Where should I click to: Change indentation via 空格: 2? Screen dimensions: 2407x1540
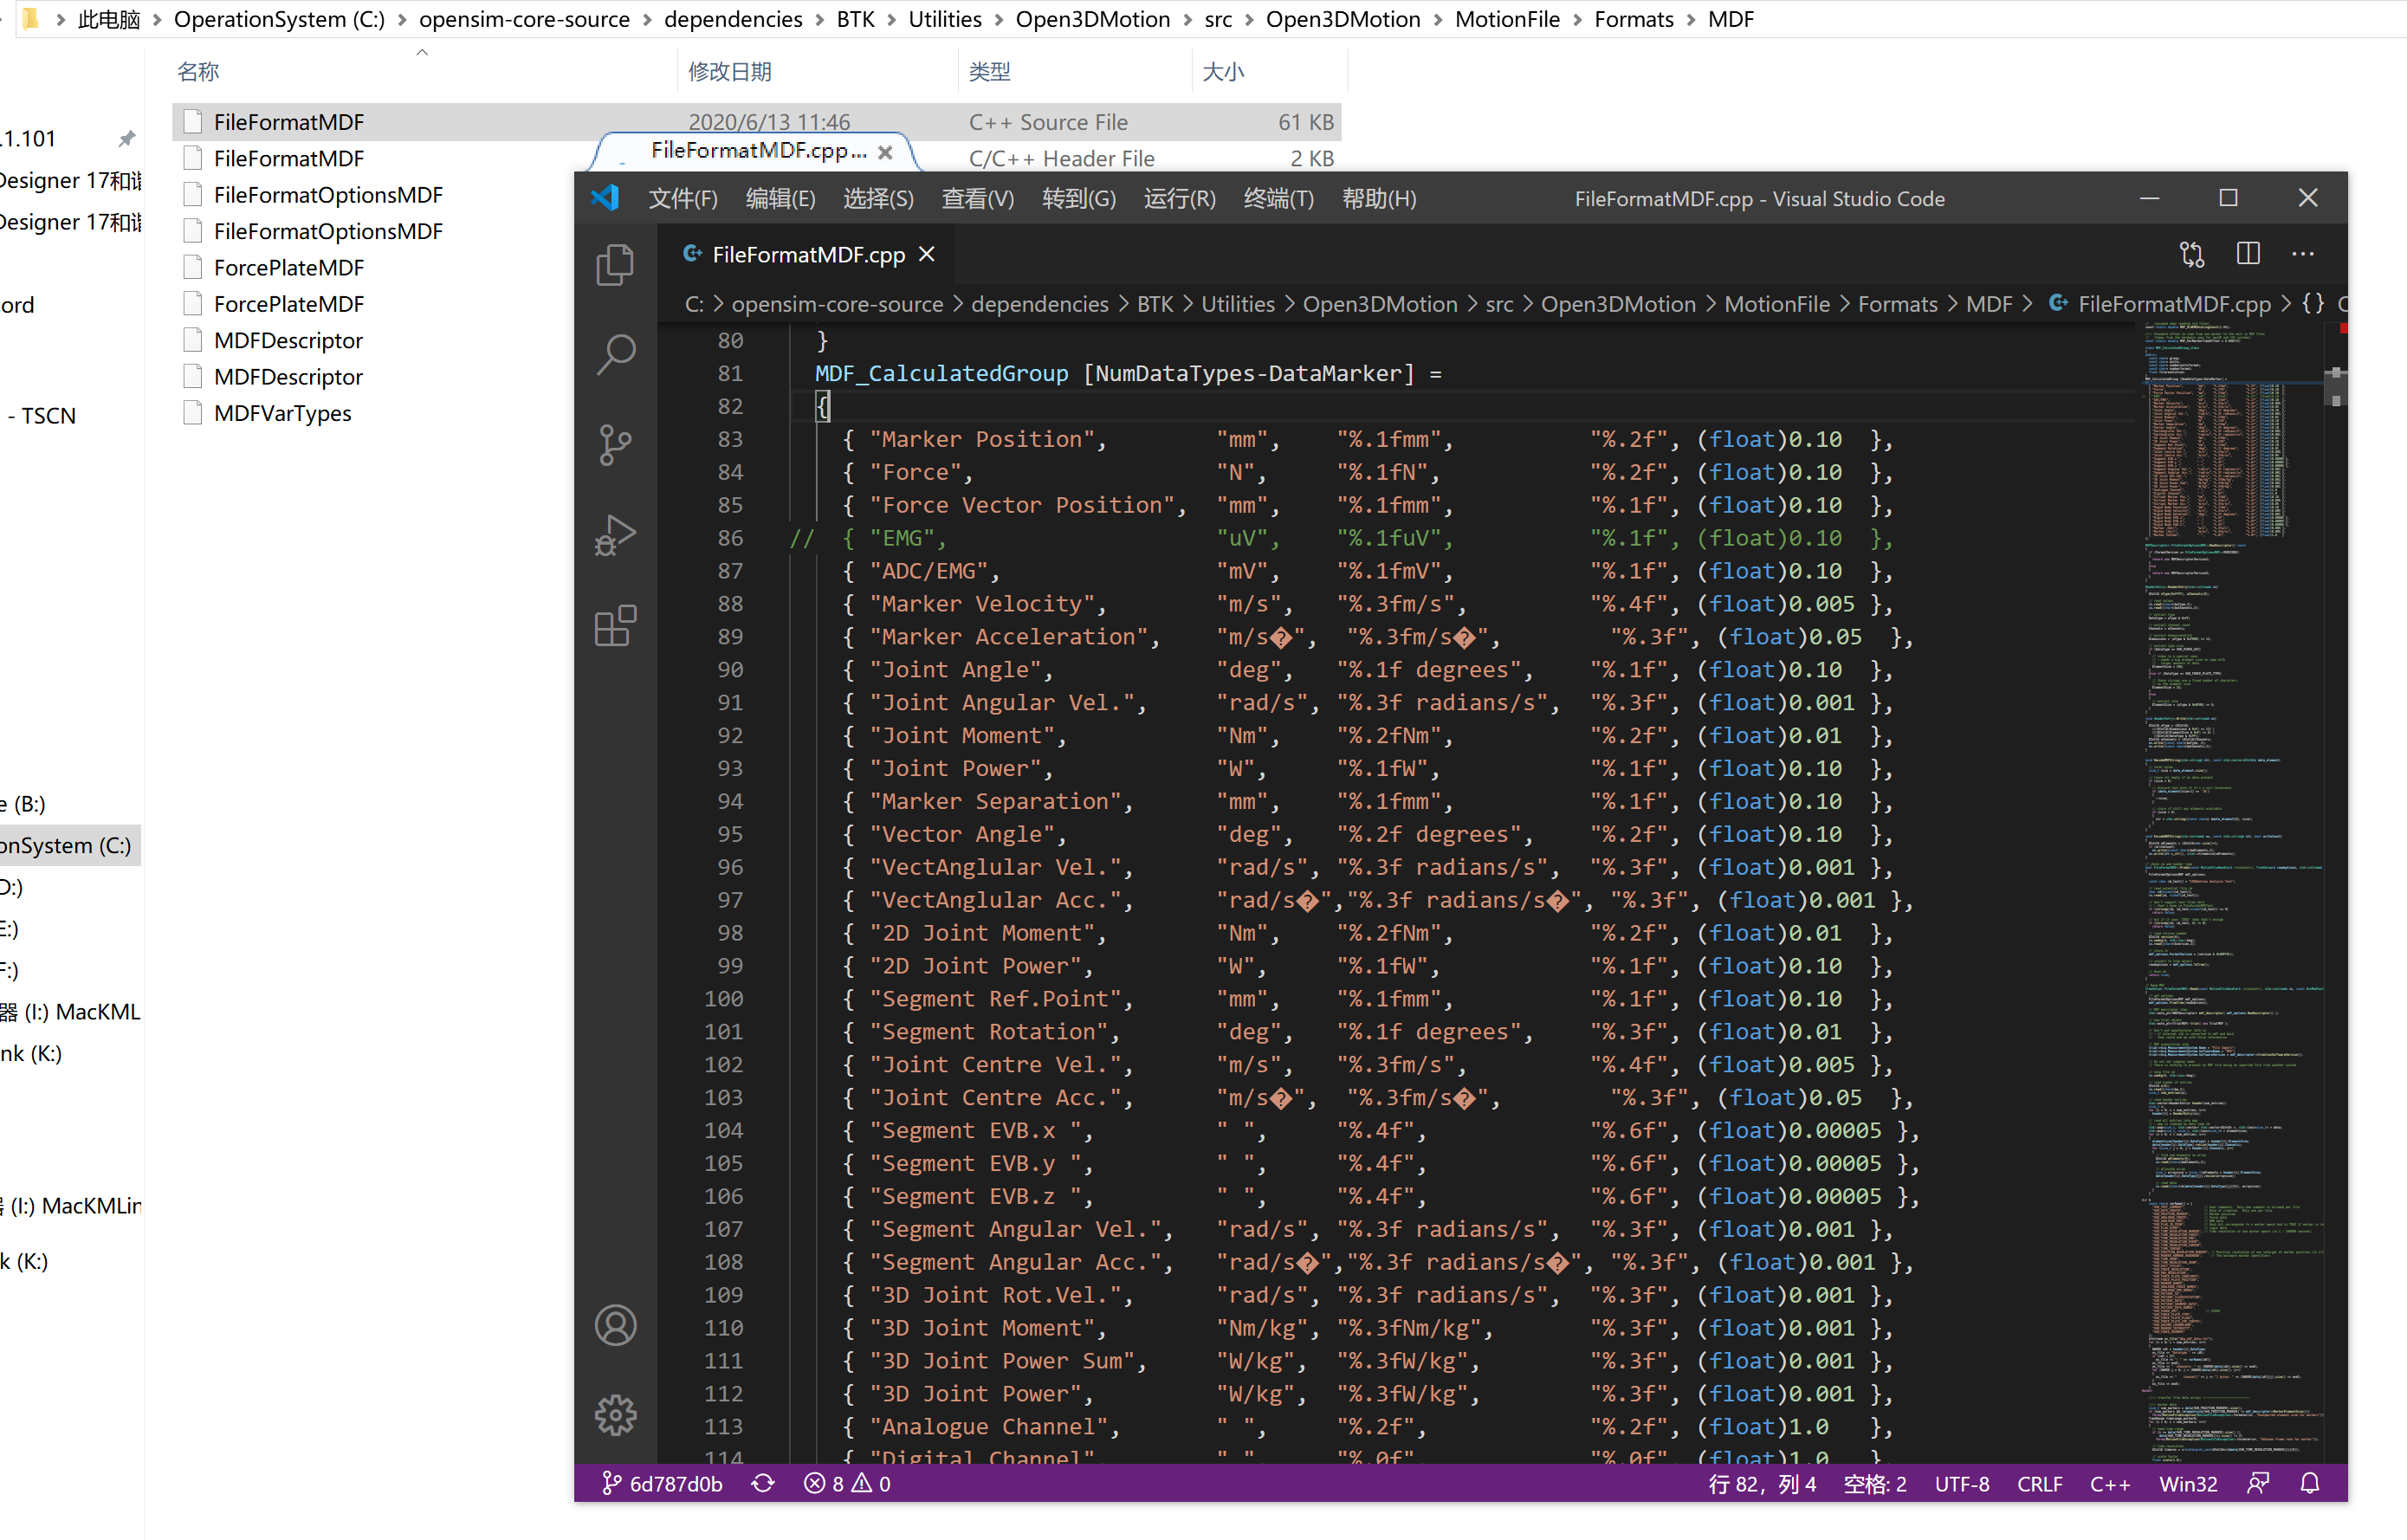tap(1875, 1484)
